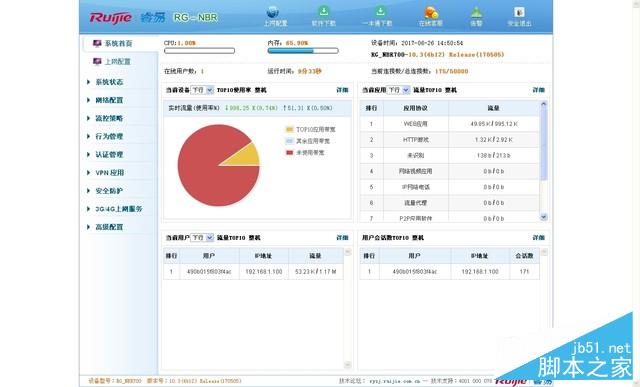The width and height of the screenshot is (640, 387).
Task: Click the yellow TOP10应用带宽 legend swatch
Action: [289, 129]
